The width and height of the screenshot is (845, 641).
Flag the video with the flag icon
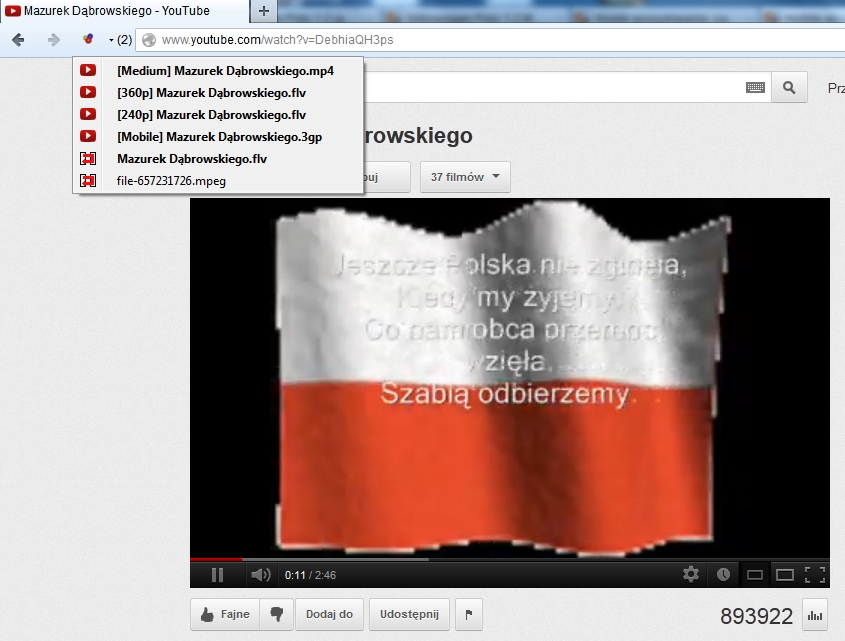pos(468,615)
